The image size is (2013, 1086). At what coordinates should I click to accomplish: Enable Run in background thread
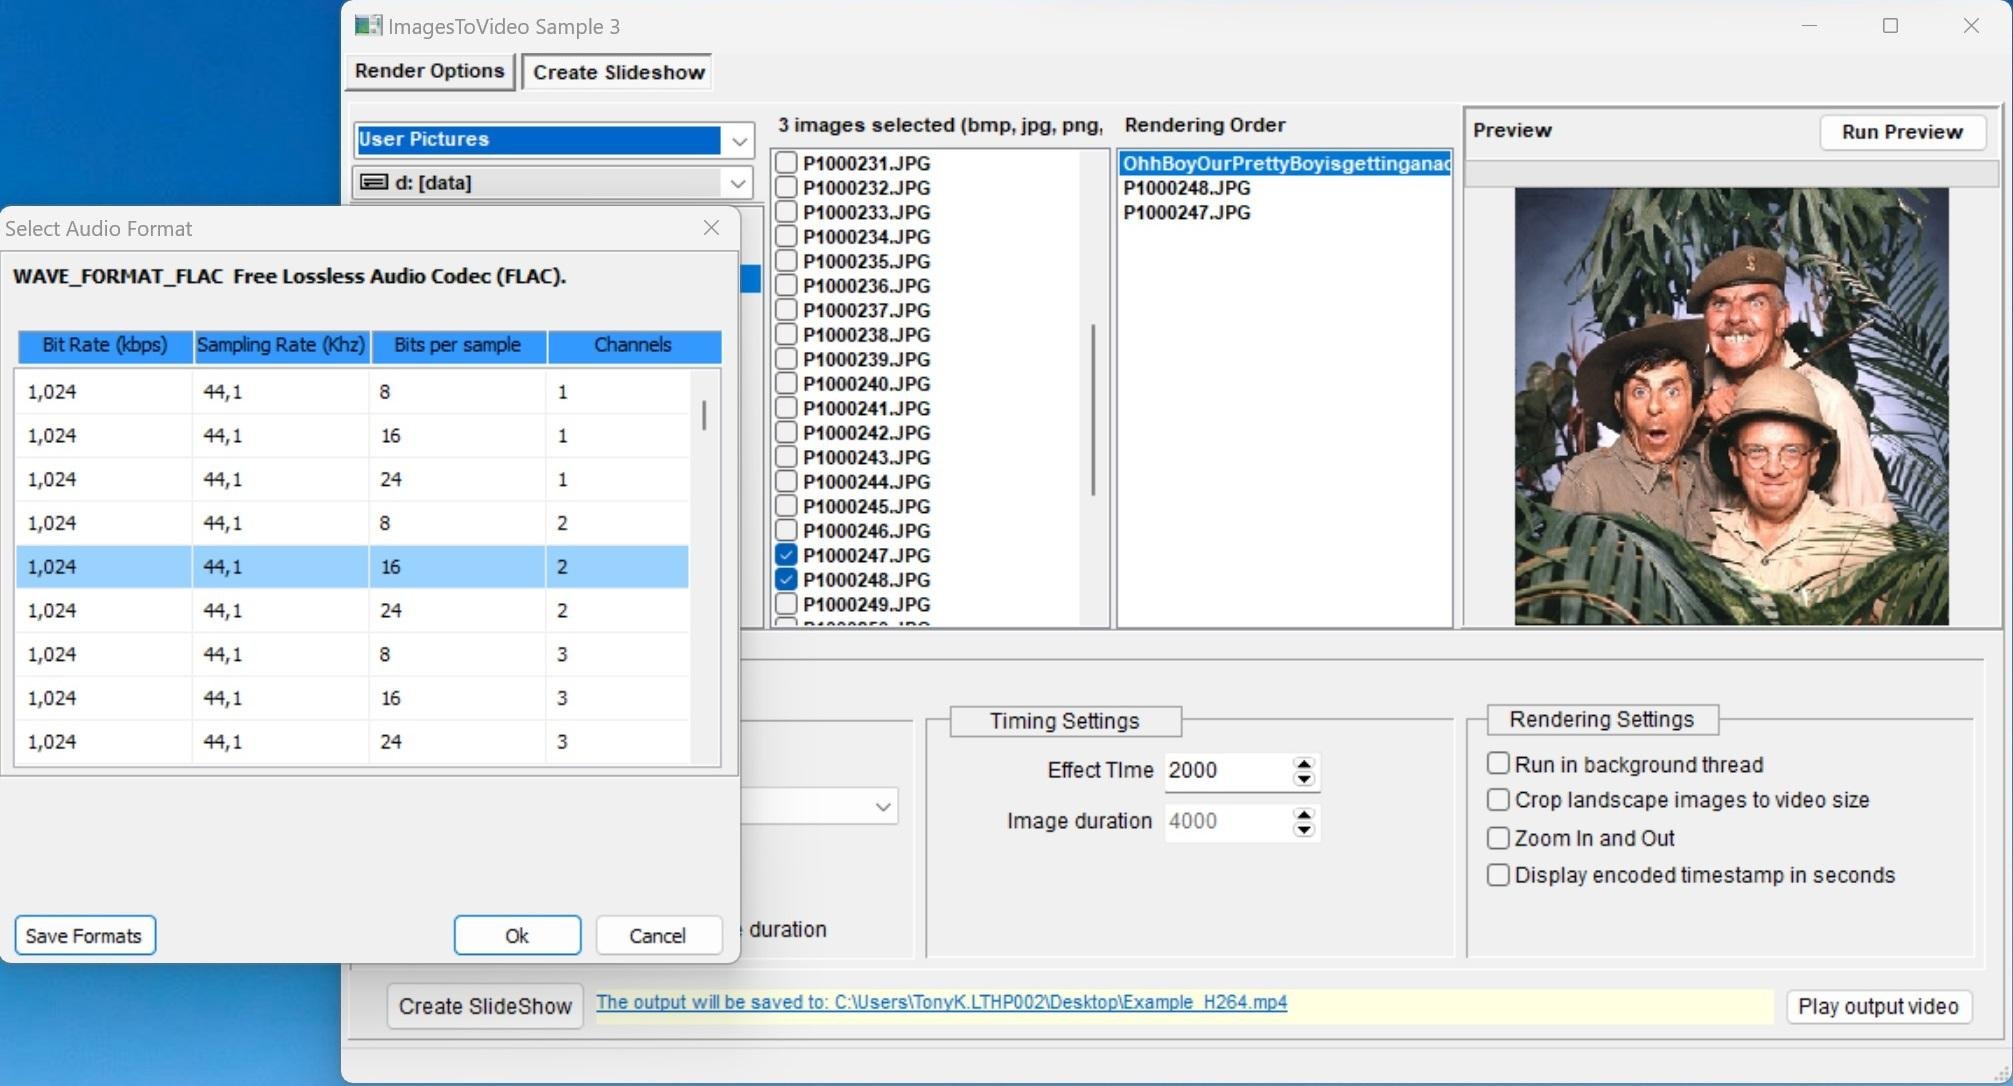(1497, 764)
